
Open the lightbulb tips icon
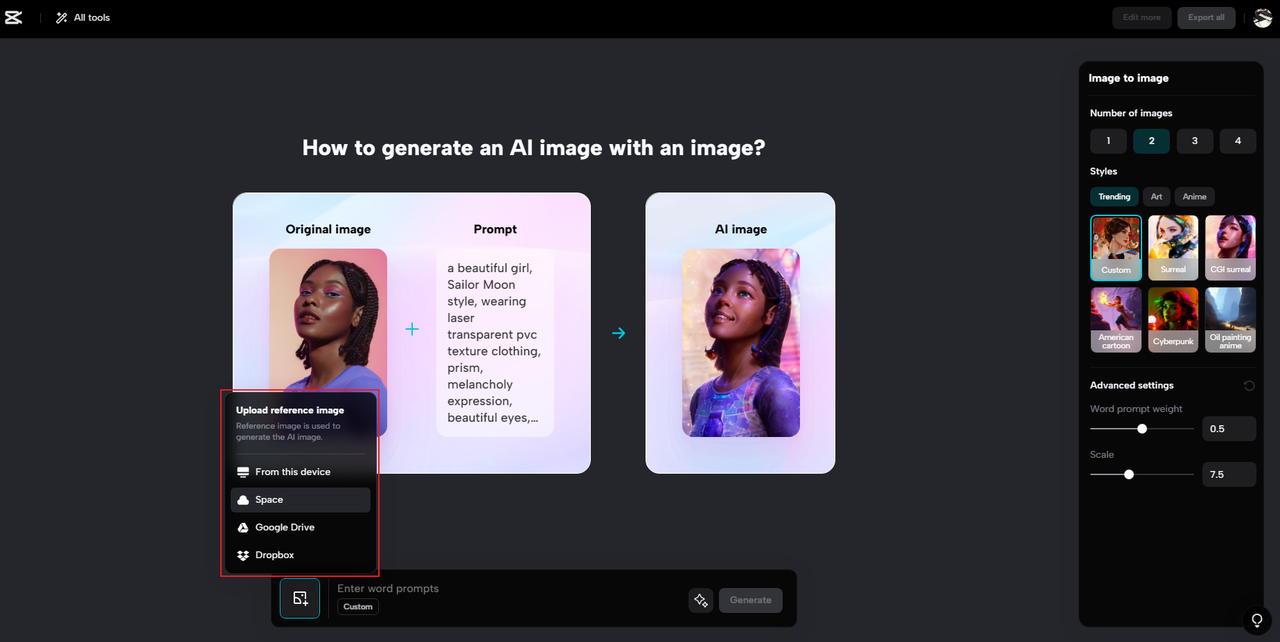(1258, 620)
